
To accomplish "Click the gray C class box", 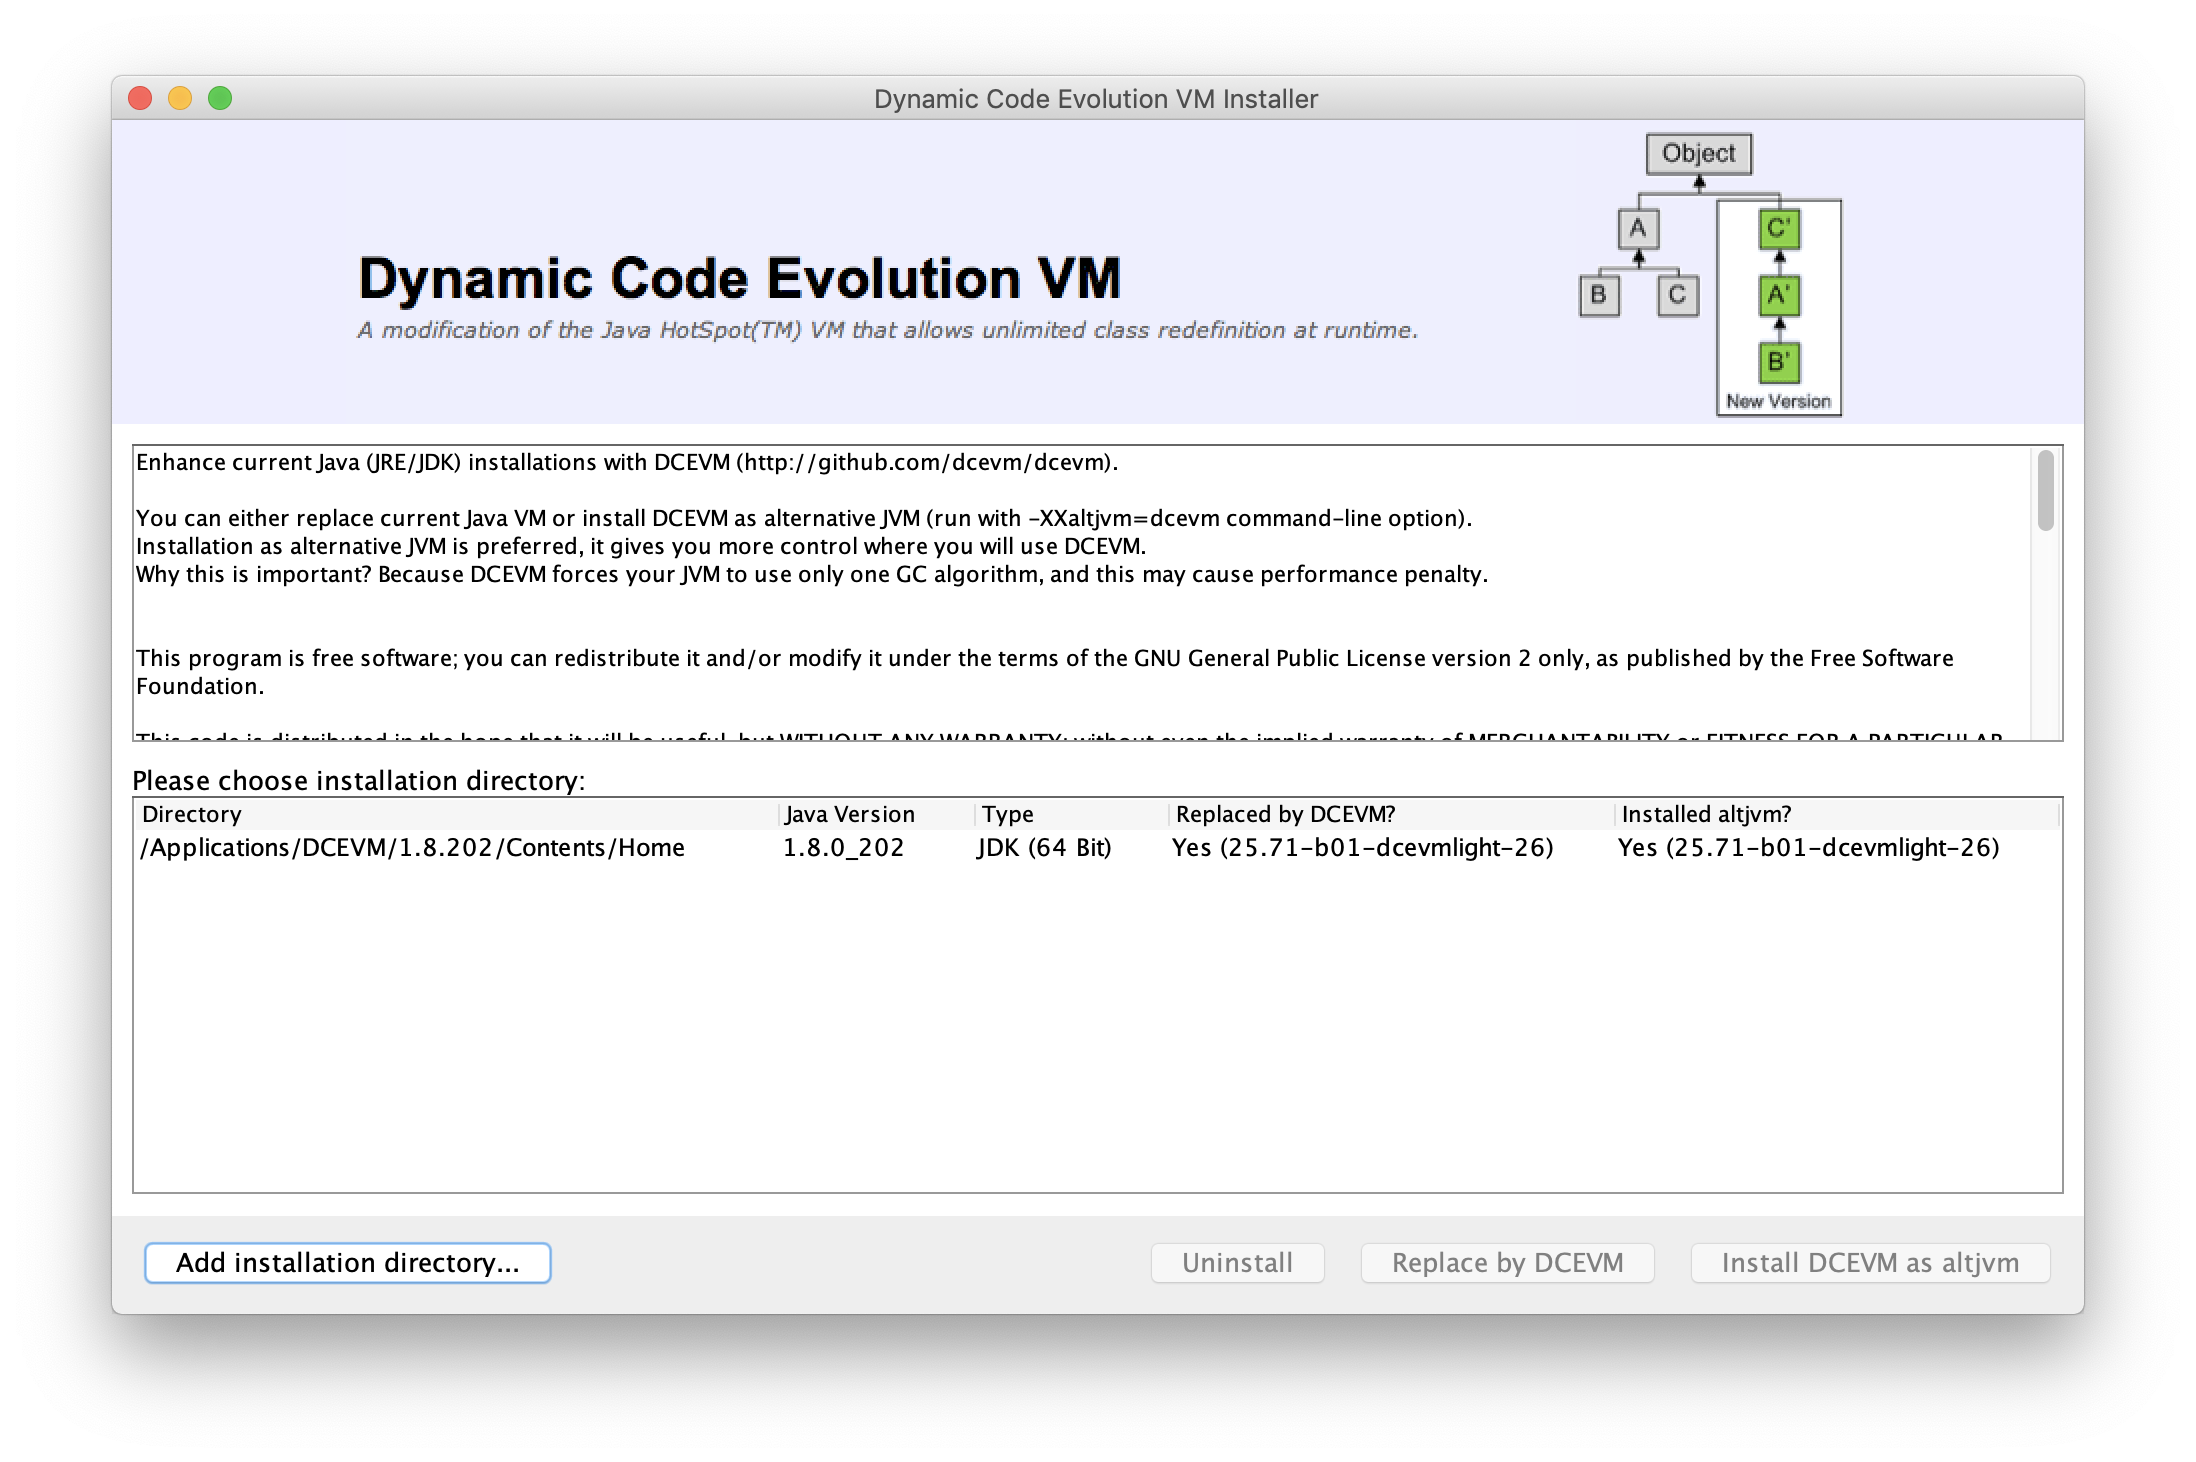I will (1677, 296).
